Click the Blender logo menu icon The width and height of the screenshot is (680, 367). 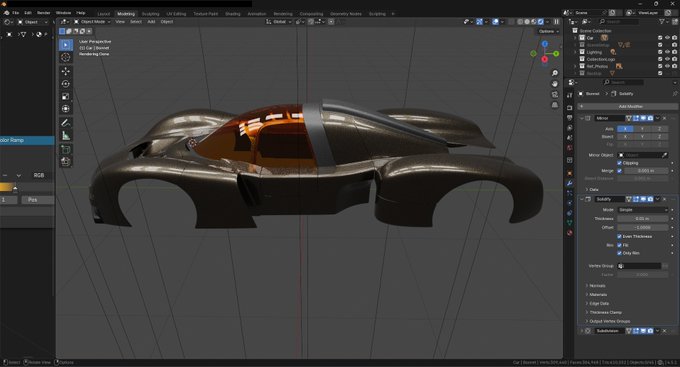coord(6,13)
